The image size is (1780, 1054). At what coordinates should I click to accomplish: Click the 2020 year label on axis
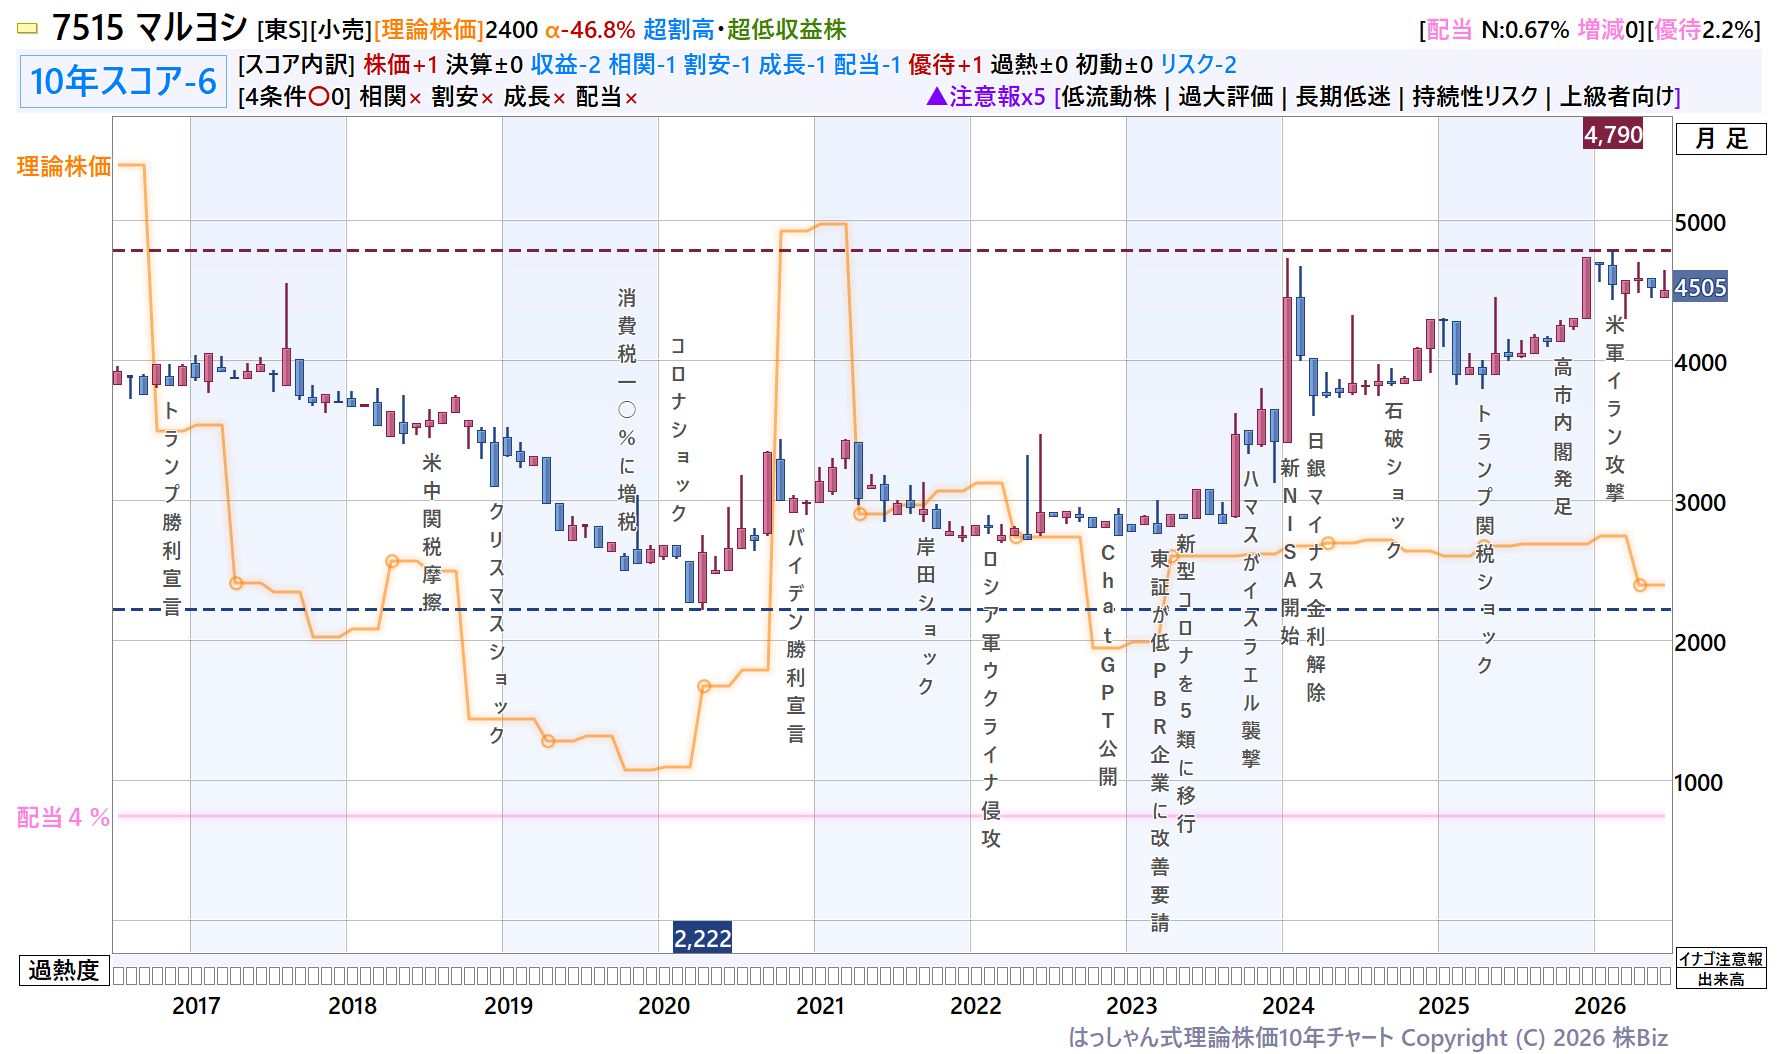pyautogui.click(x=664, y=1006)
